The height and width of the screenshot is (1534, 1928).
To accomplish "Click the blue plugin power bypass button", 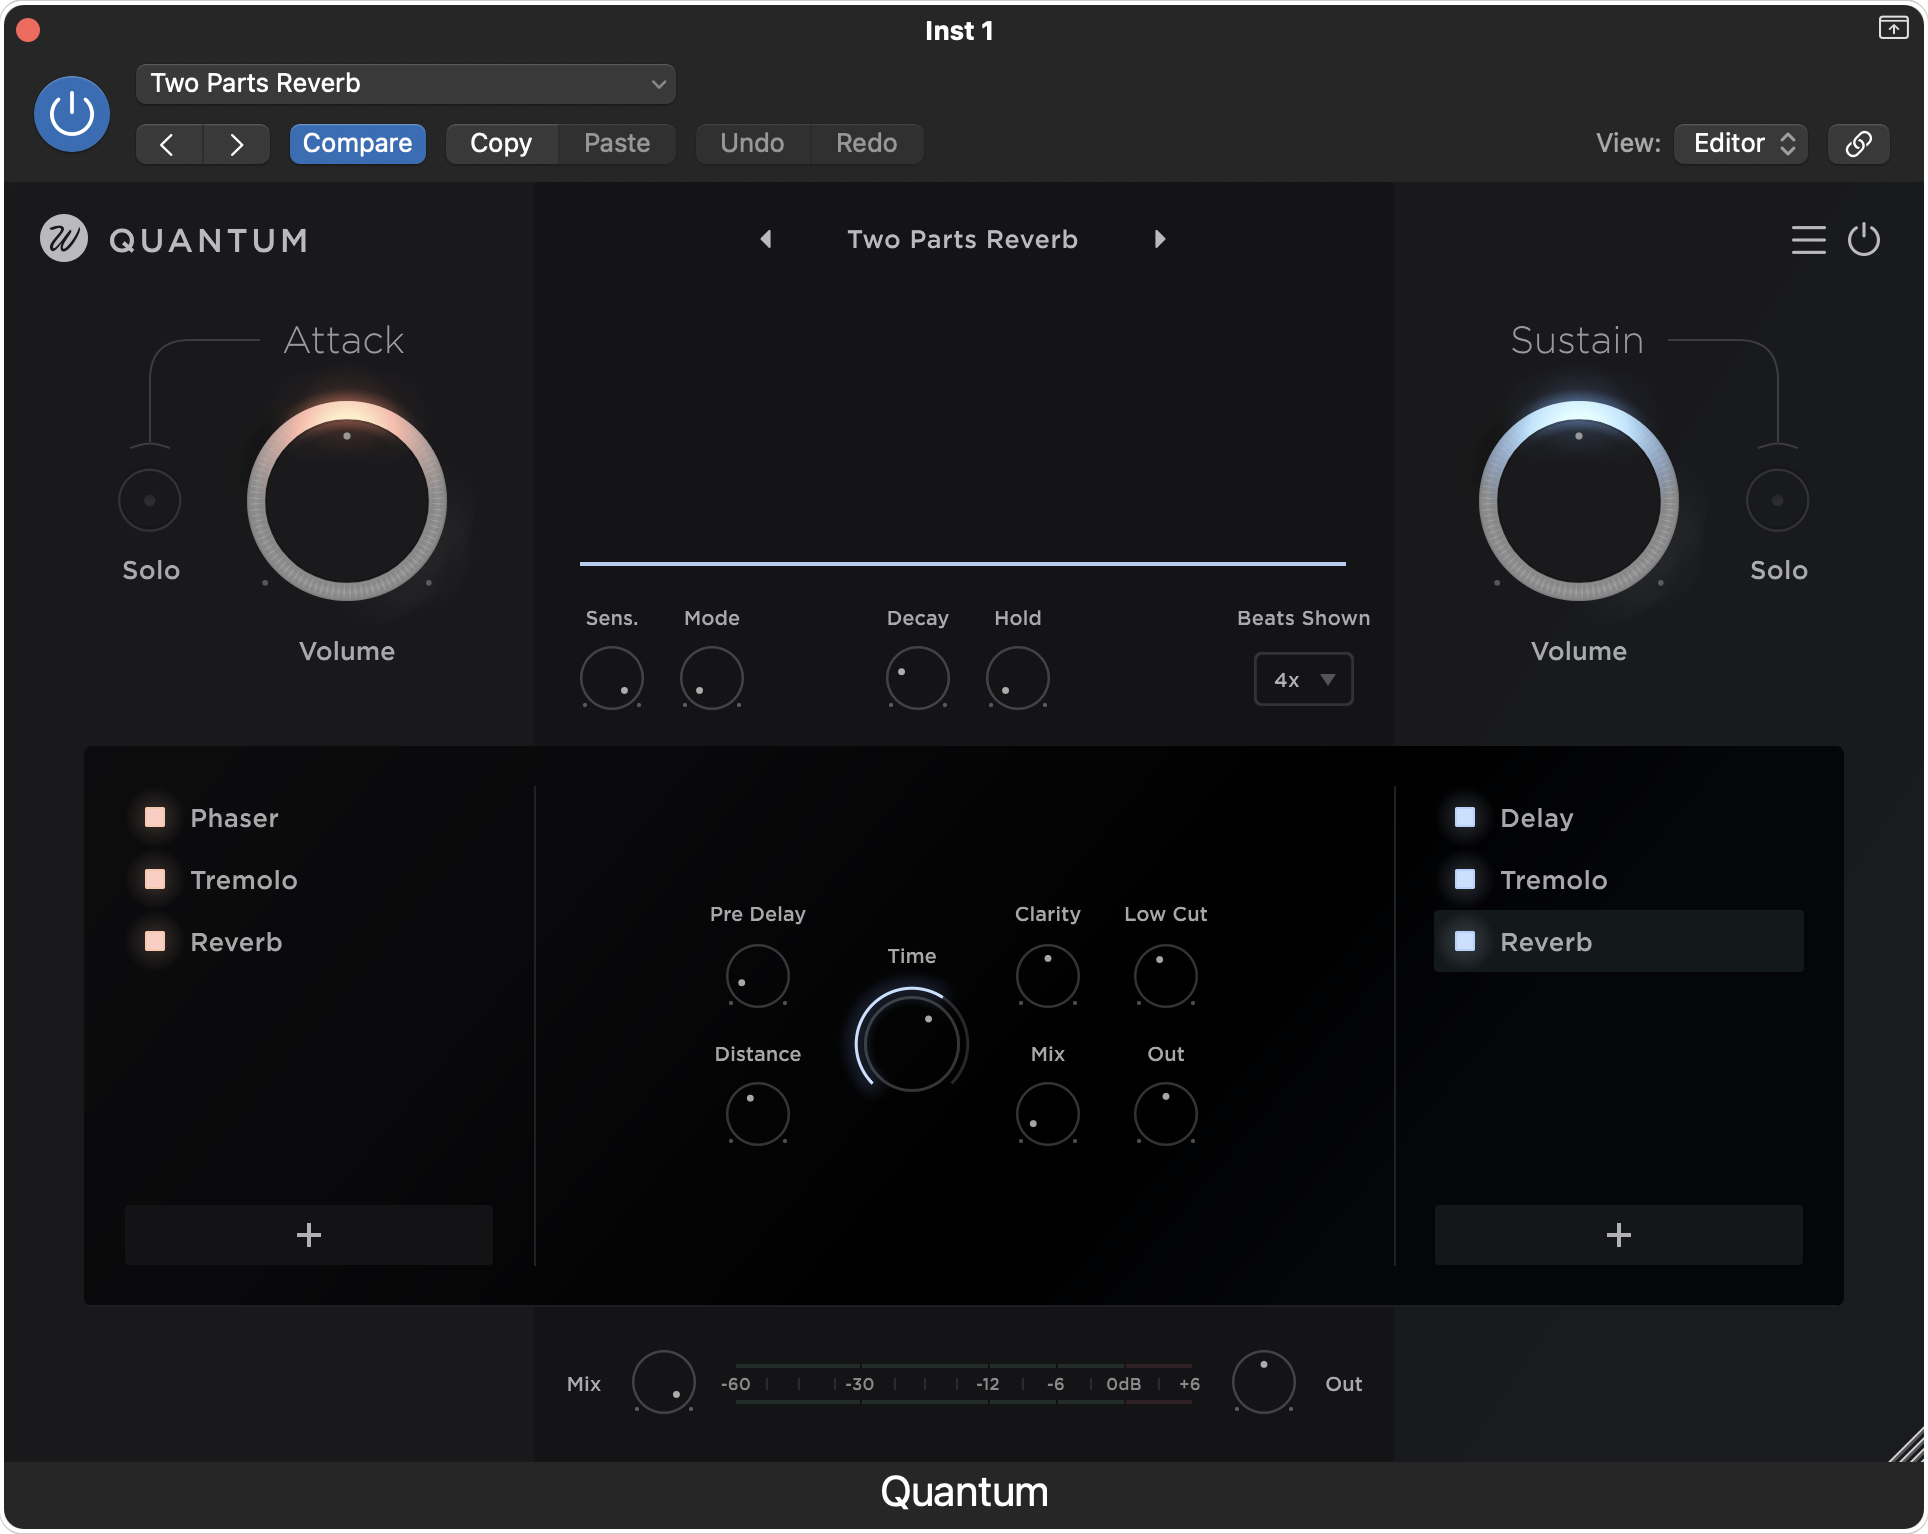I will tap(72, 114).
